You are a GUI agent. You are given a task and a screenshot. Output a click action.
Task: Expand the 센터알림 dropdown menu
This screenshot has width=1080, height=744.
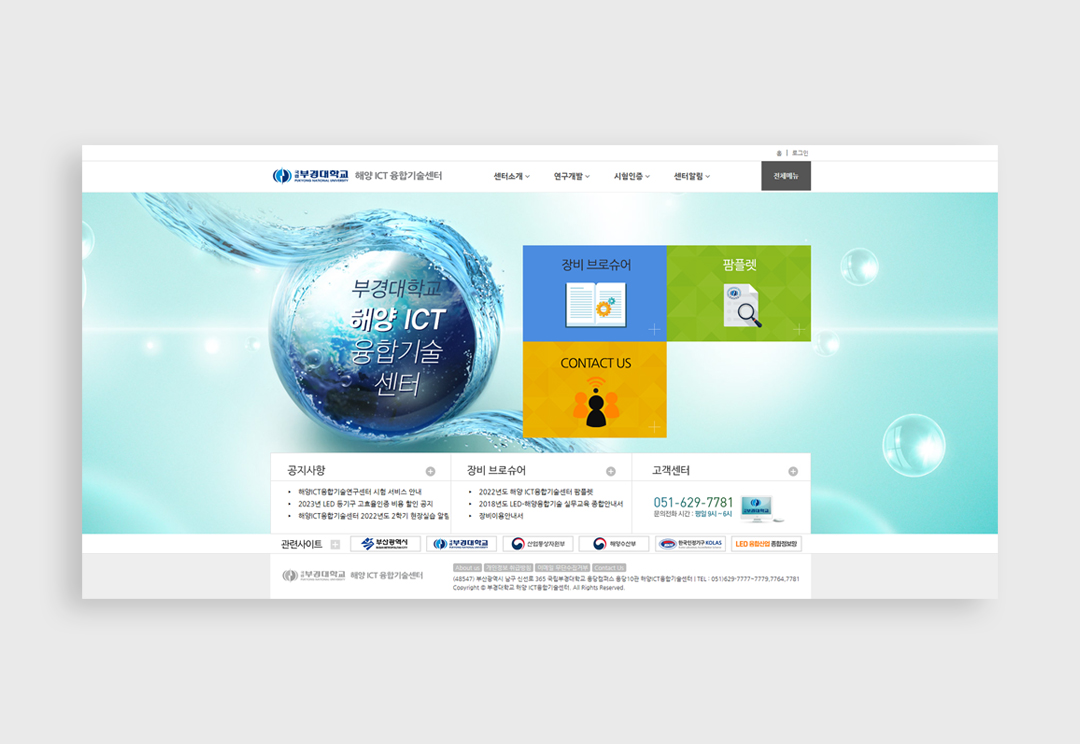[x=691, y=177]
